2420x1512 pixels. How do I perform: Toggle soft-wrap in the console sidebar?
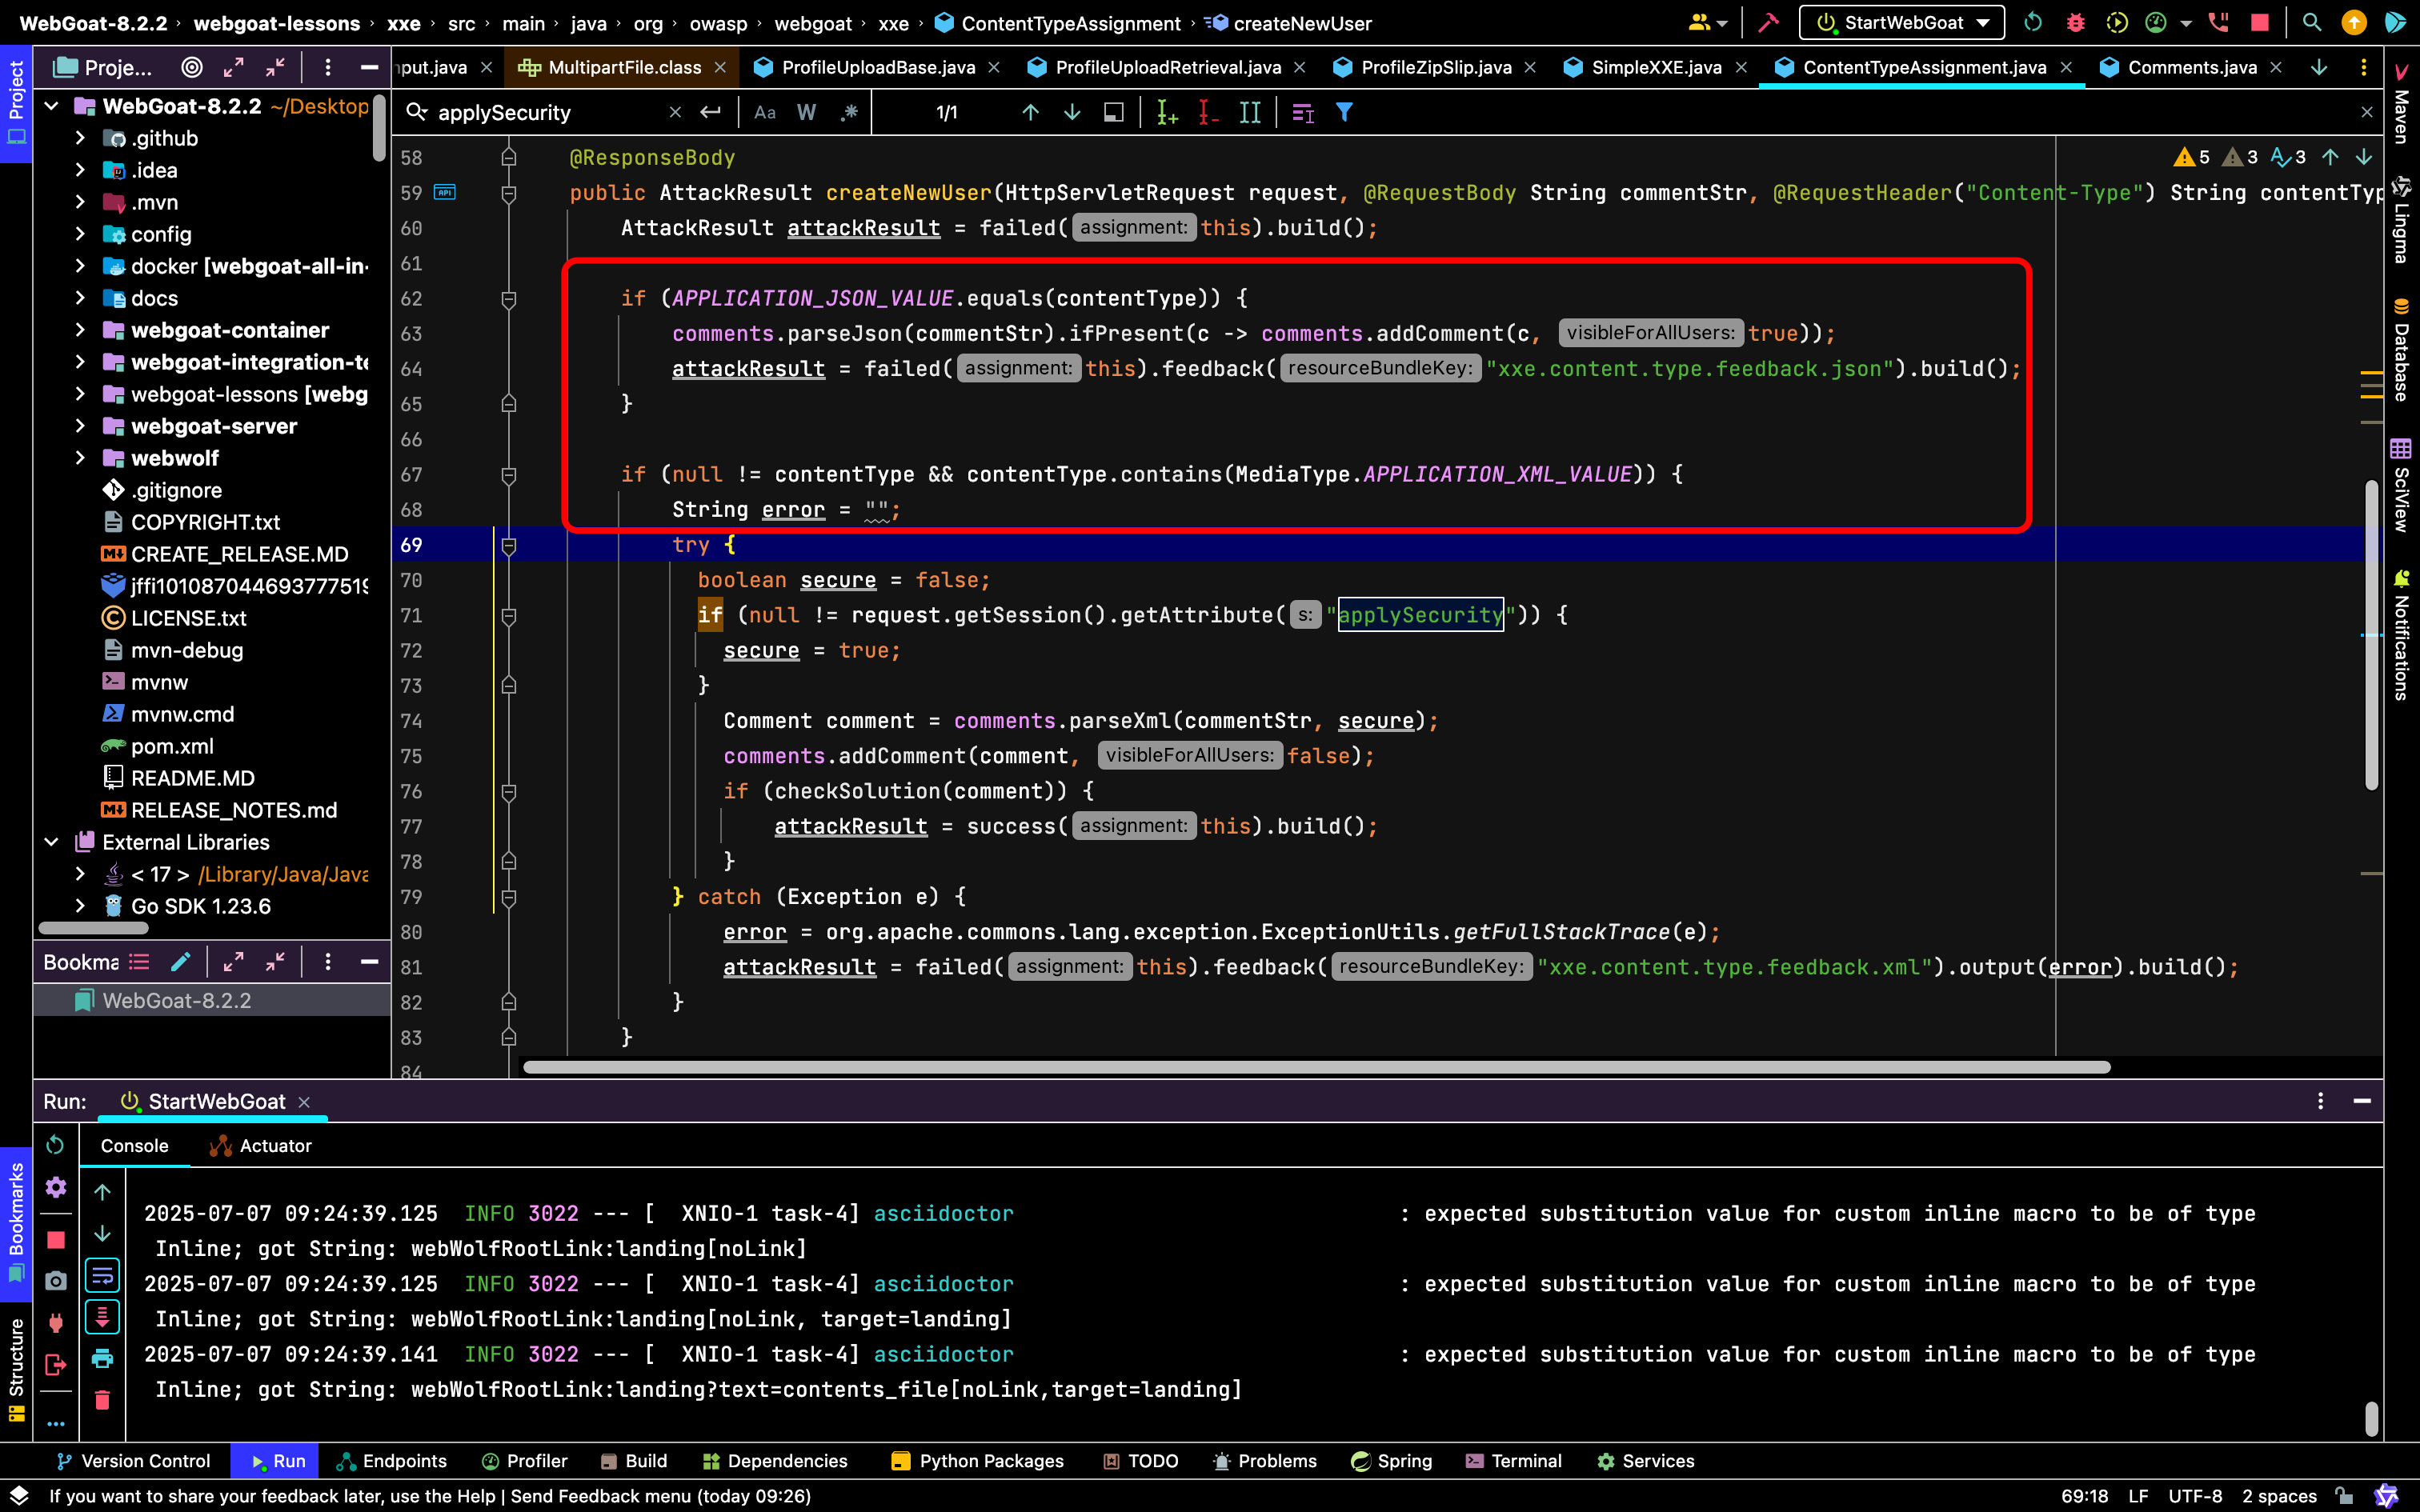point(102,1275)
